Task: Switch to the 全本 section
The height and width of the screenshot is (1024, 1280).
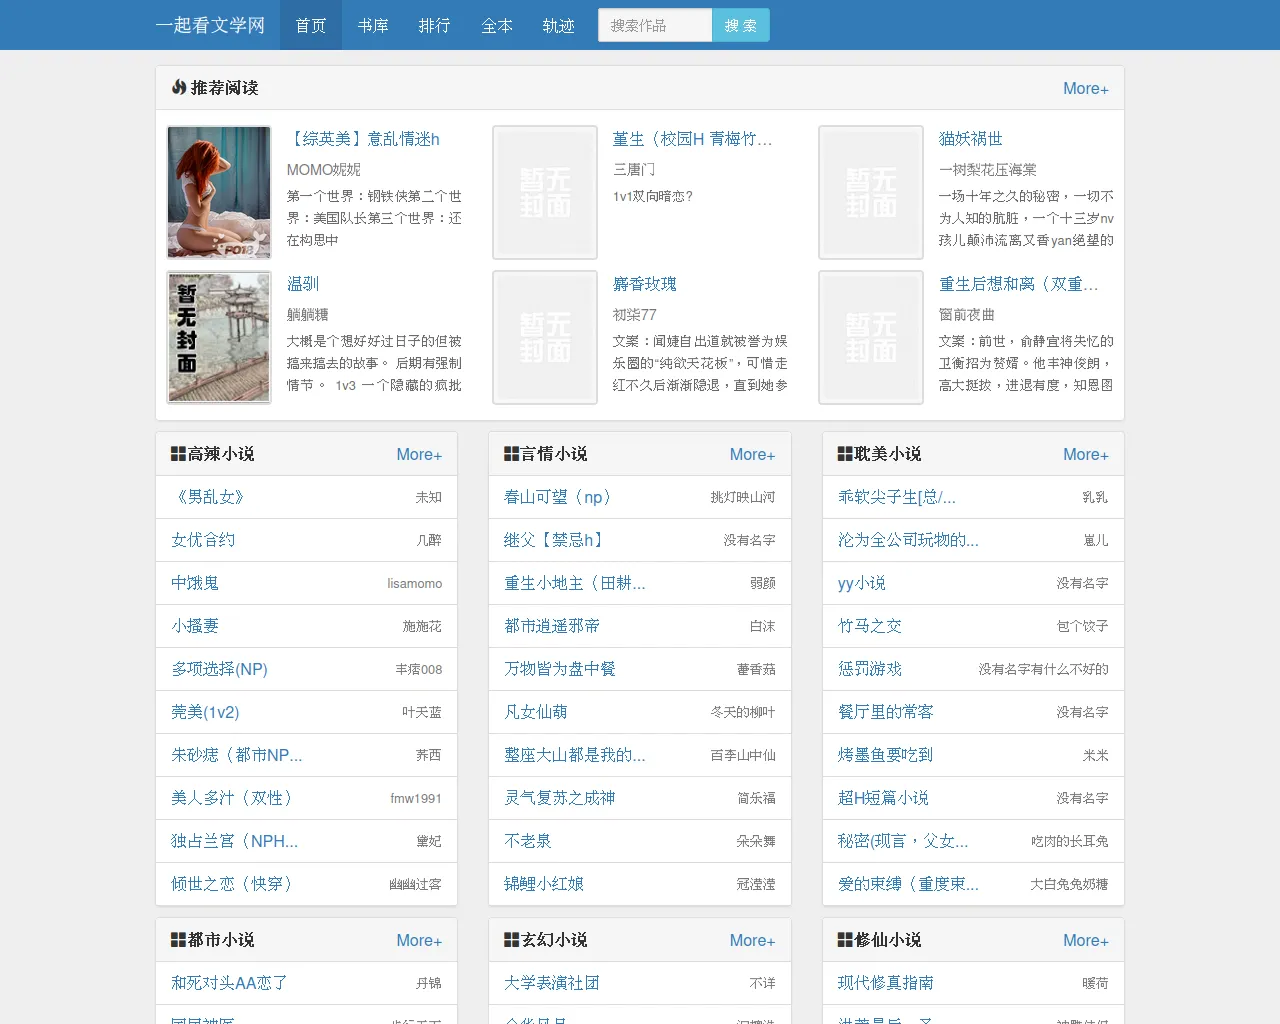Action: (496, 26)
